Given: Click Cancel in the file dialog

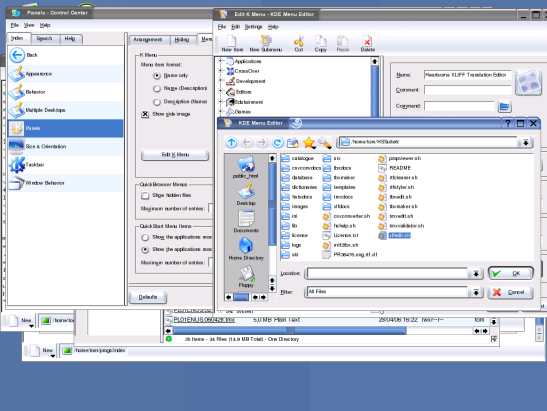Looking at the screenshot, I should (511, 292).
